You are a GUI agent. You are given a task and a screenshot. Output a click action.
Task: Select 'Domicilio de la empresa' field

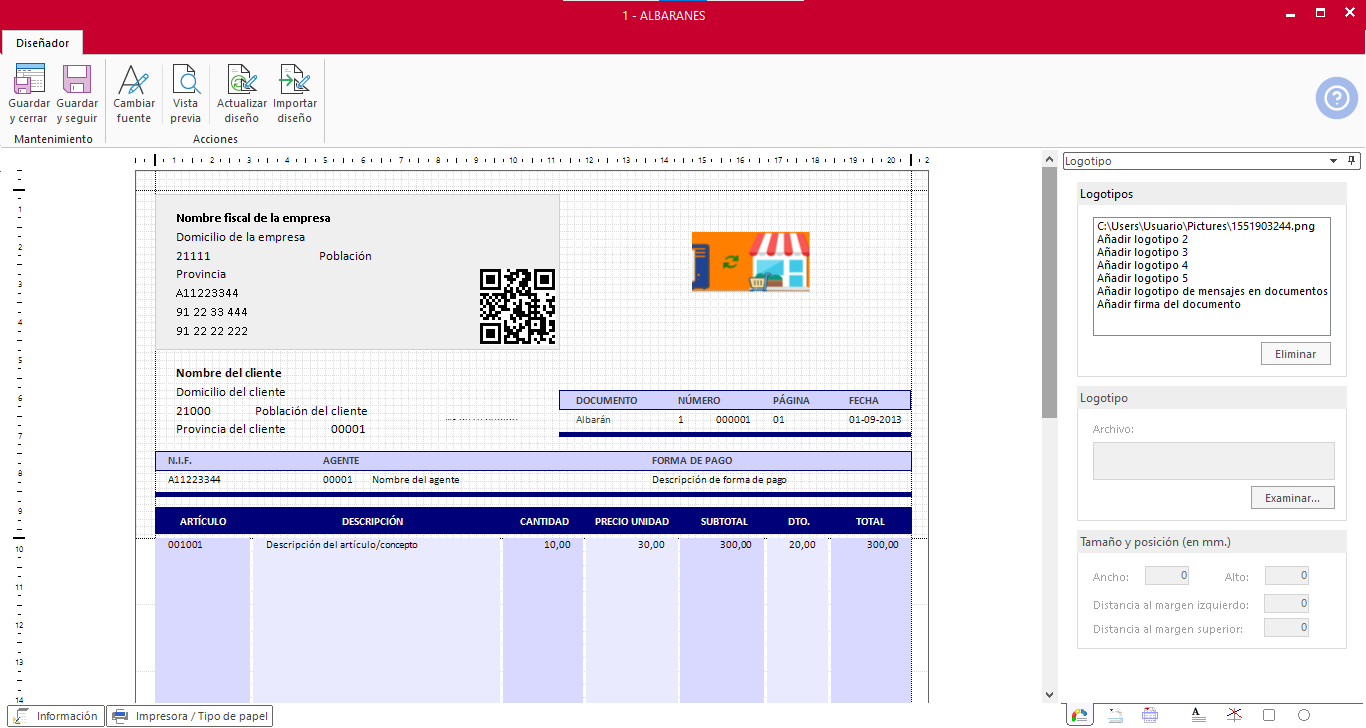pos(240,237)
